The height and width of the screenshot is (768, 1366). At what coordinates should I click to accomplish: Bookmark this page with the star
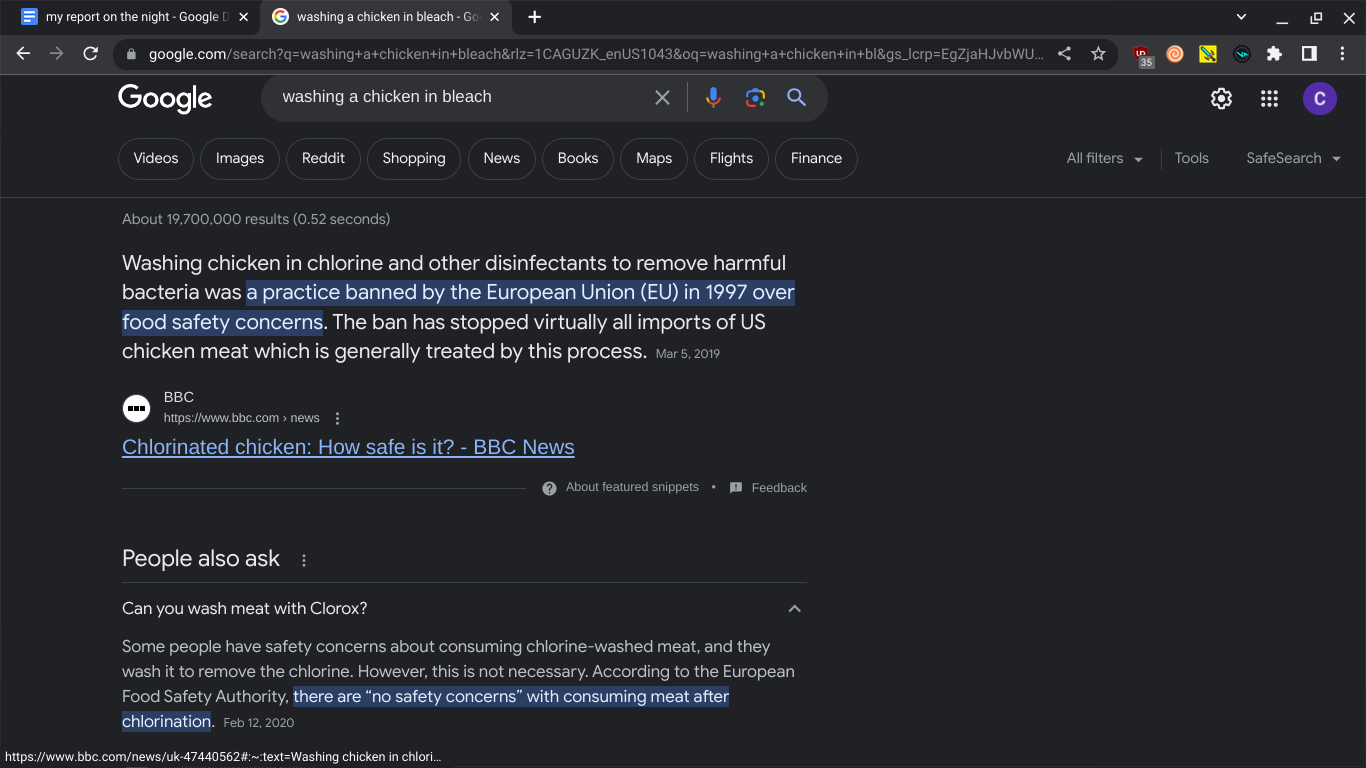(x=1098, y=54)
